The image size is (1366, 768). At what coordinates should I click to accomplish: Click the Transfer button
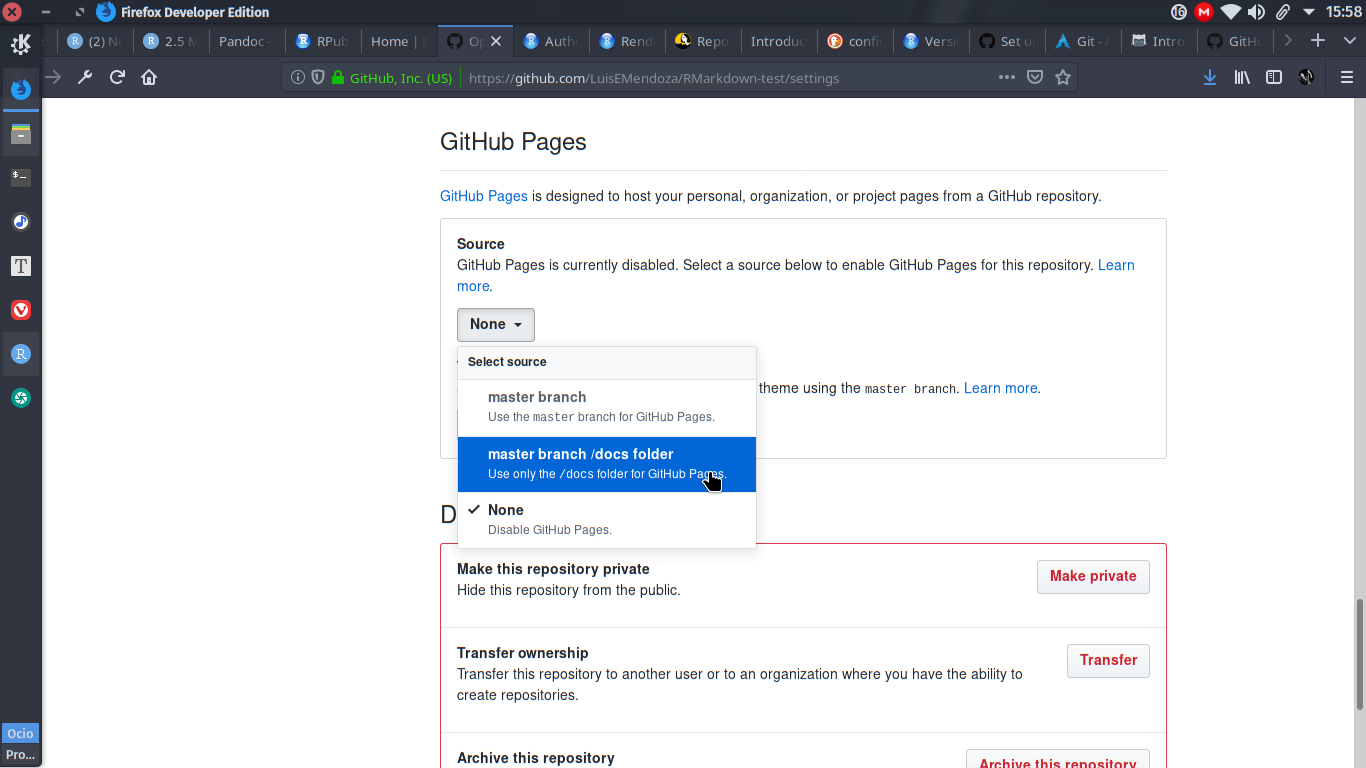1108,660
